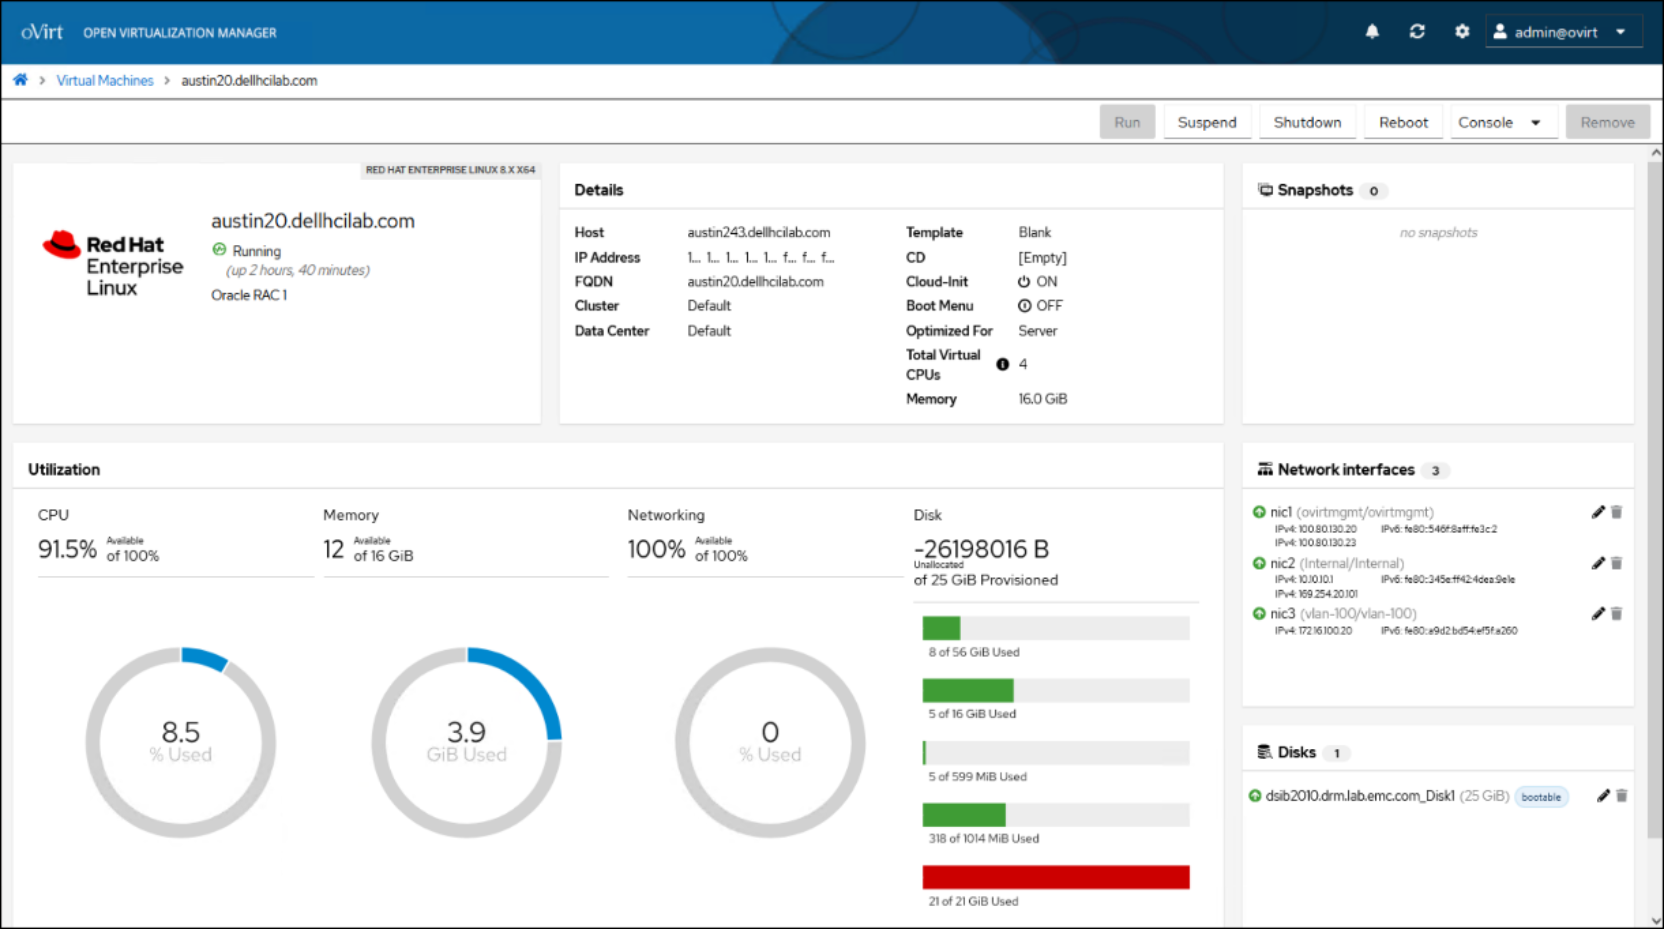Click the RED HAT ENTERPRISE LINUX 8.X X64 tag

point(450,170)
